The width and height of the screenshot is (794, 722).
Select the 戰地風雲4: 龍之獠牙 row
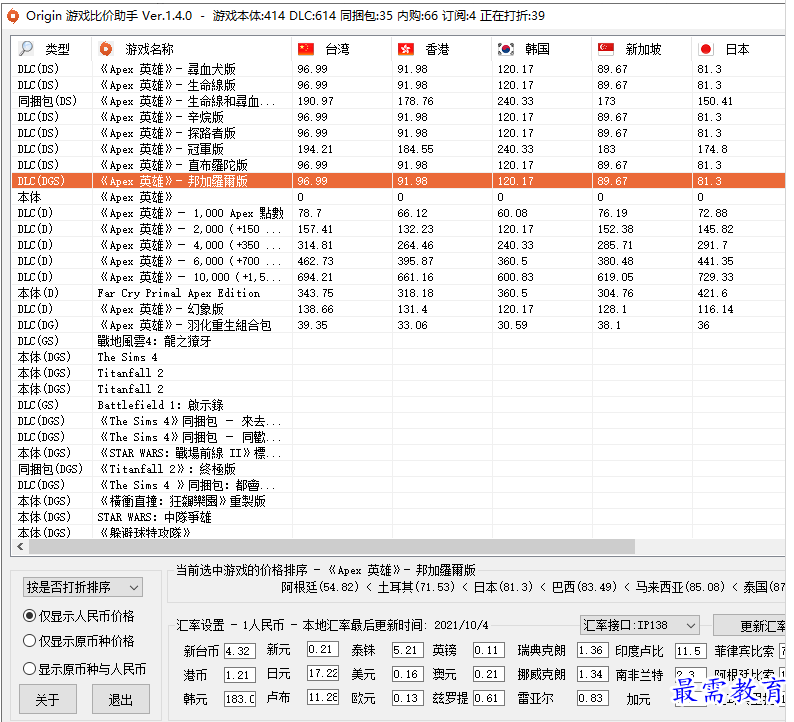click(x=399, y=341)
